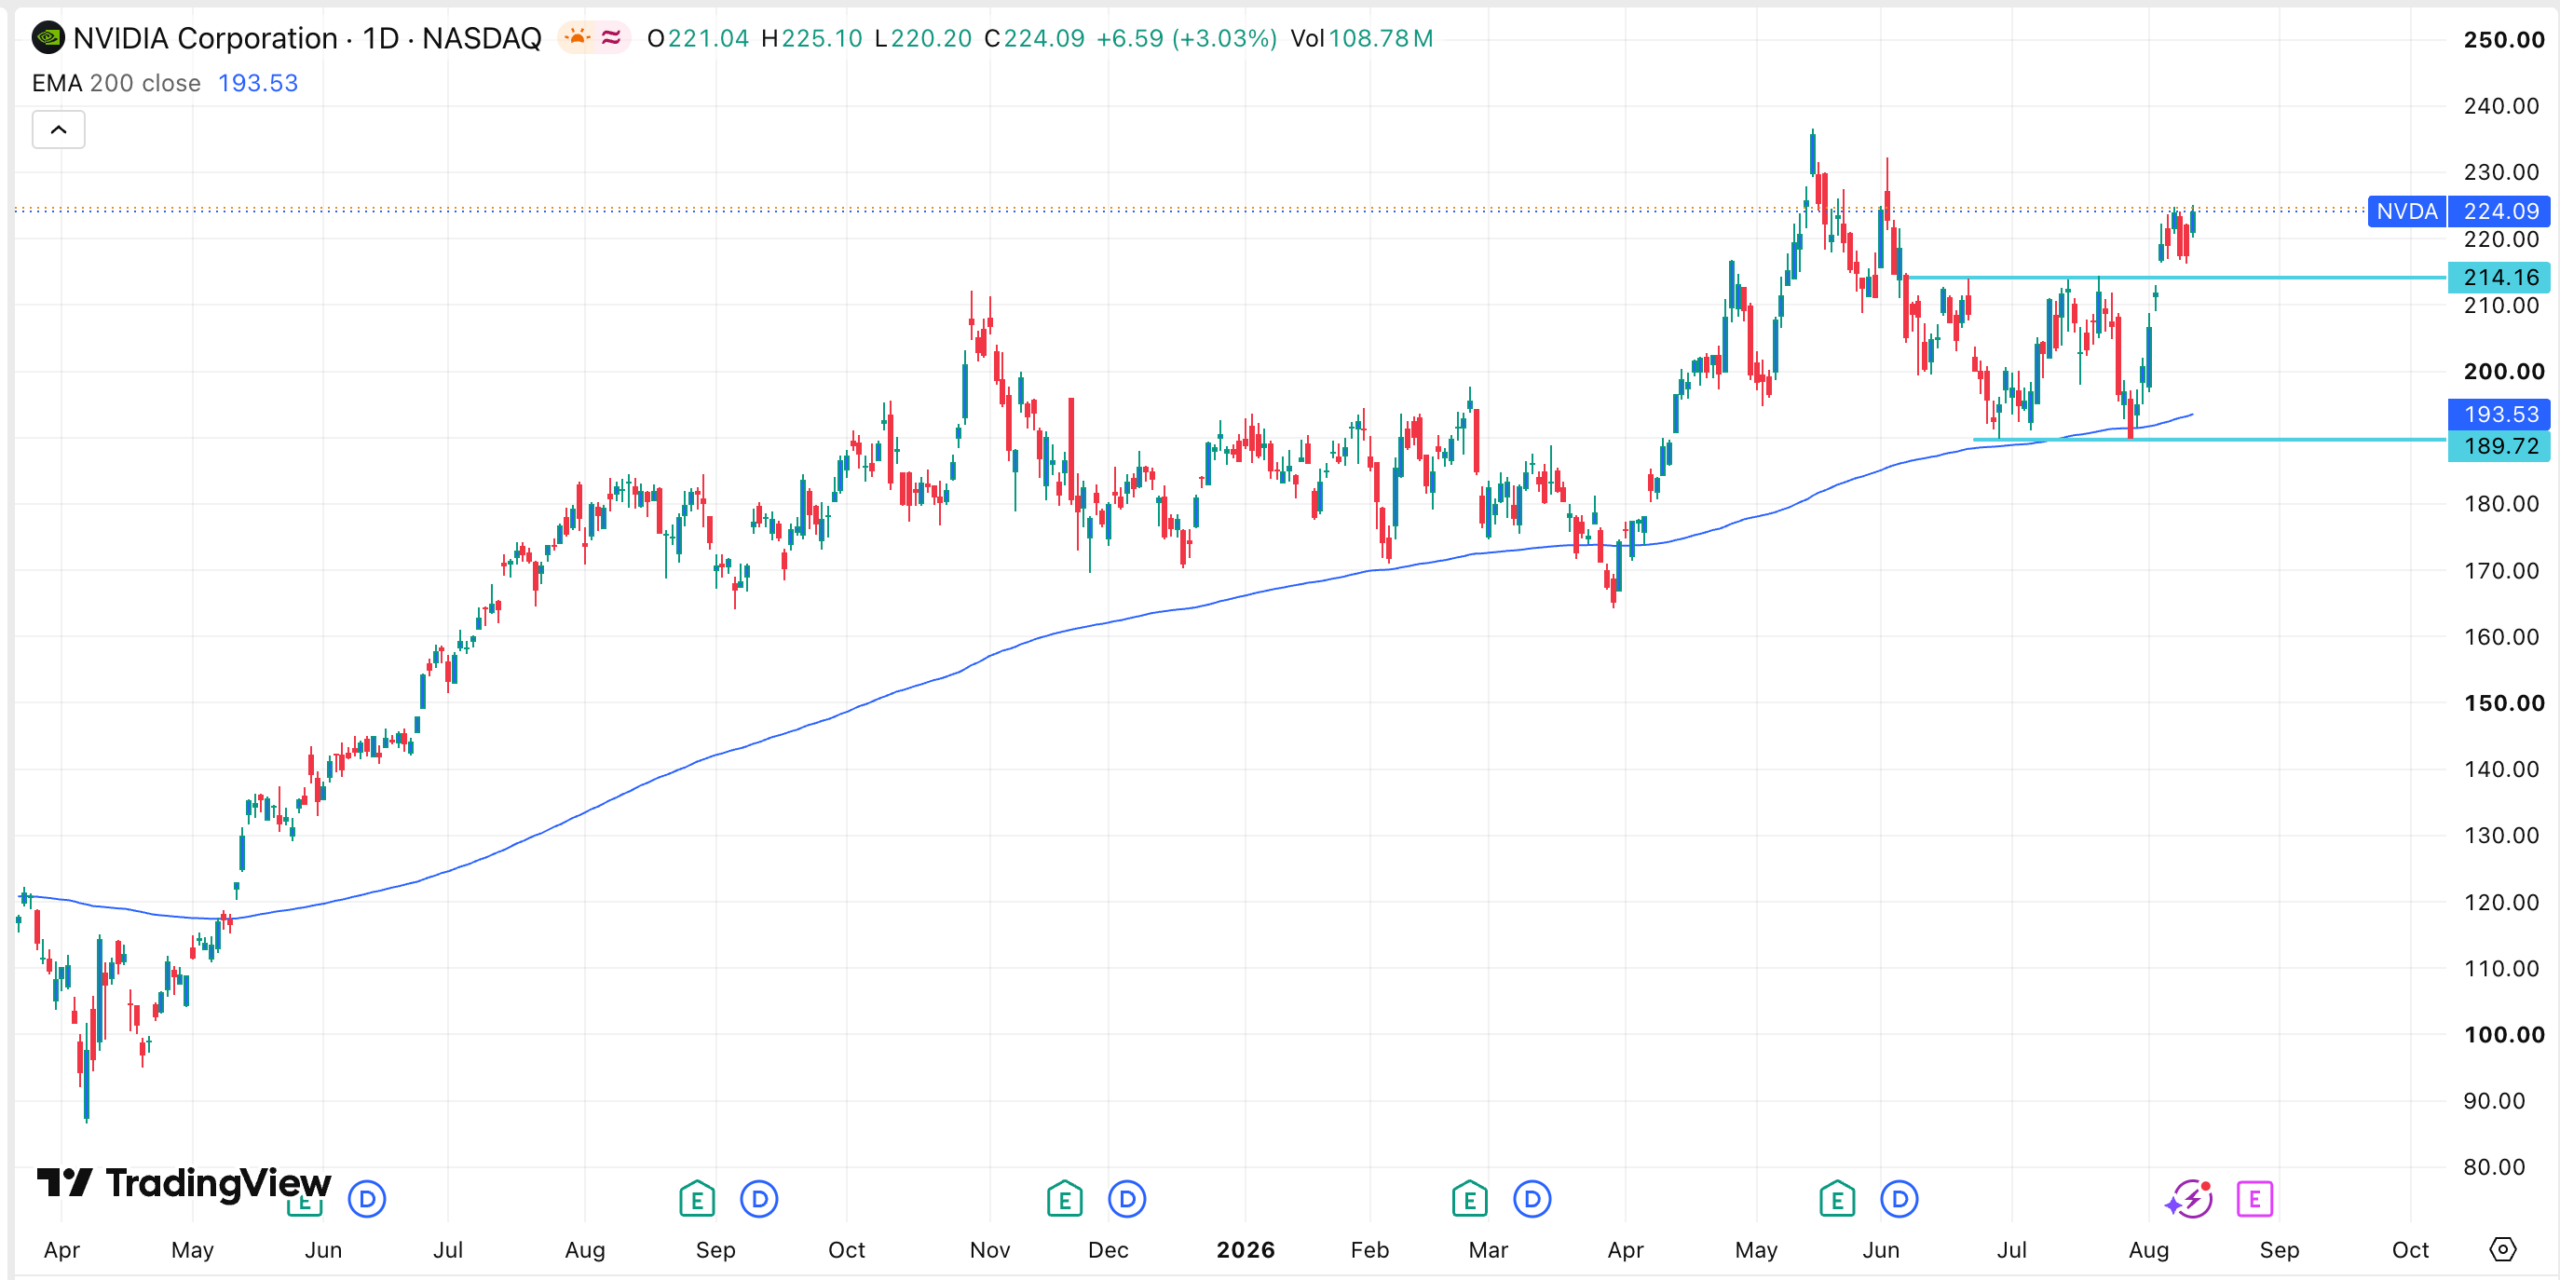Select the cyan 189.72 horizontal line label
This screenshot has height=1280, width=2560.
click(2500, 446)
